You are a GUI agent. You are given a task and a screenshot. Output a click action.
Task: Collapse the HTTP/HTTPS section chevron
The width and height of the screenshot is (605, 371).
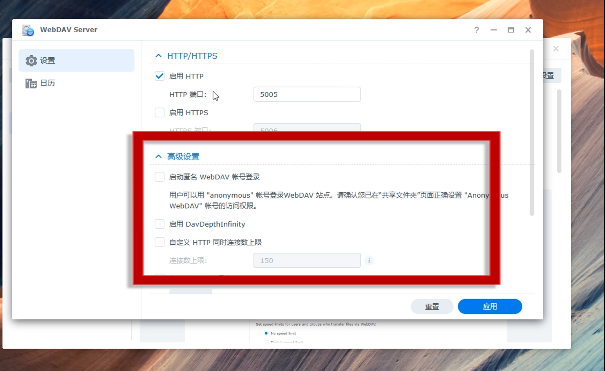pos(158,56)
